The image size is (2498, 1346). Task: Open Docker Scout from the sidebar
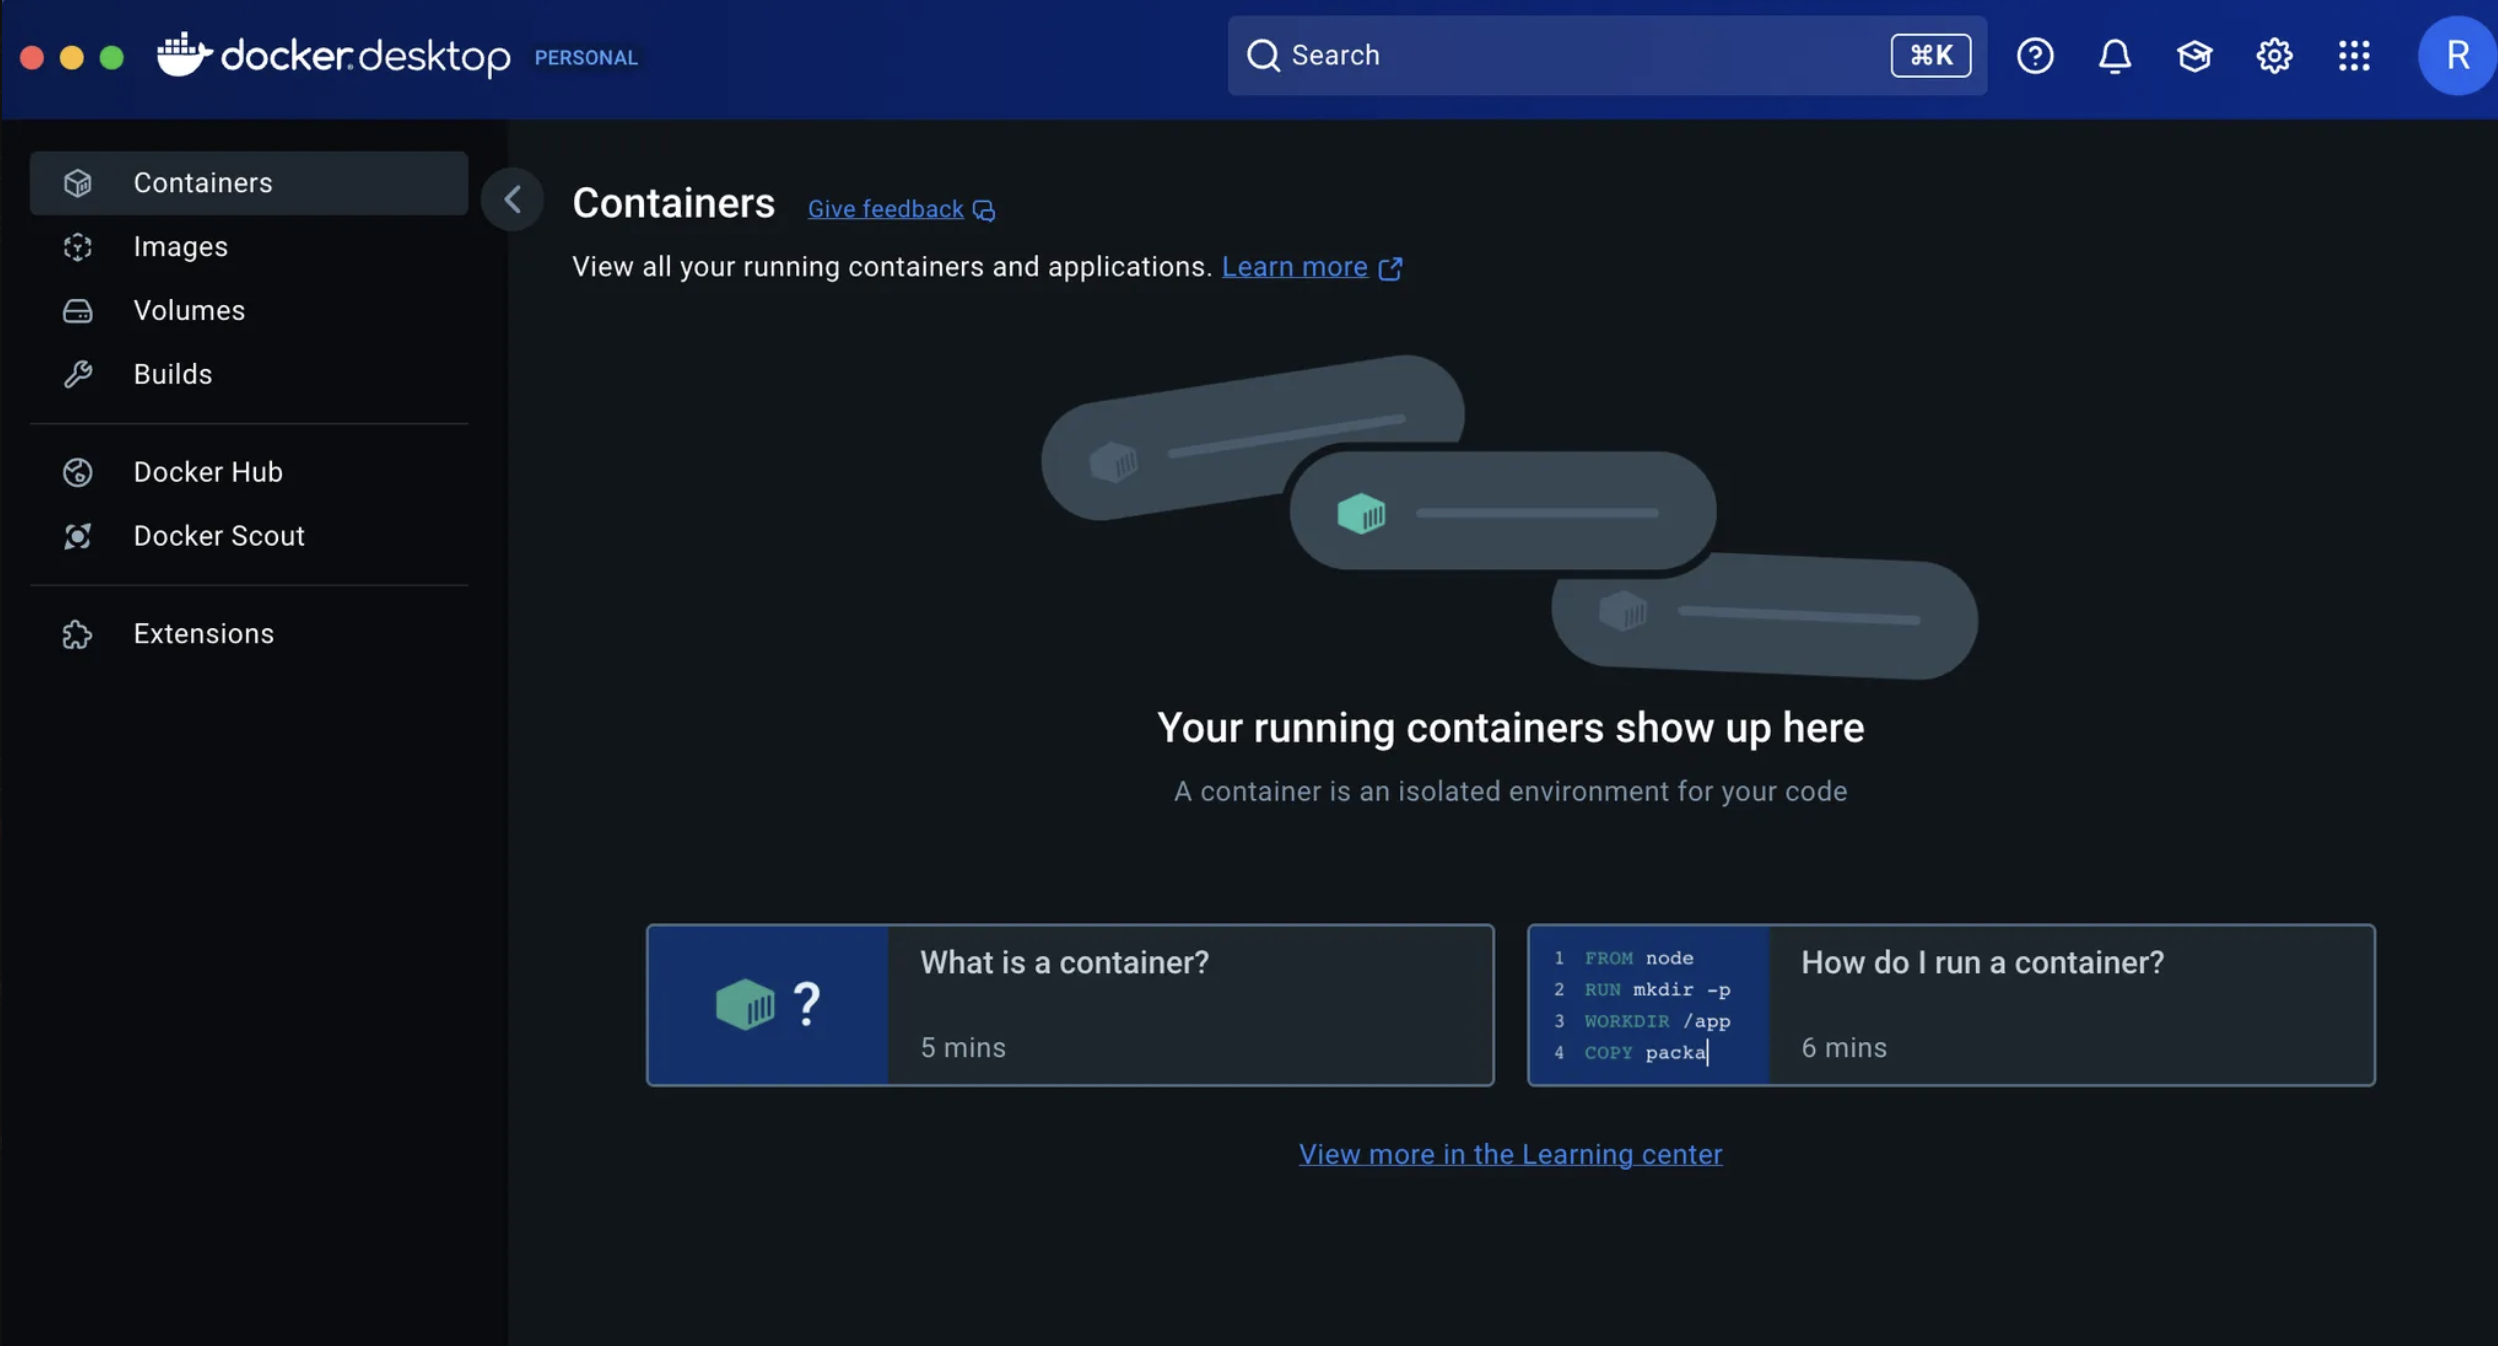[249, 536]
